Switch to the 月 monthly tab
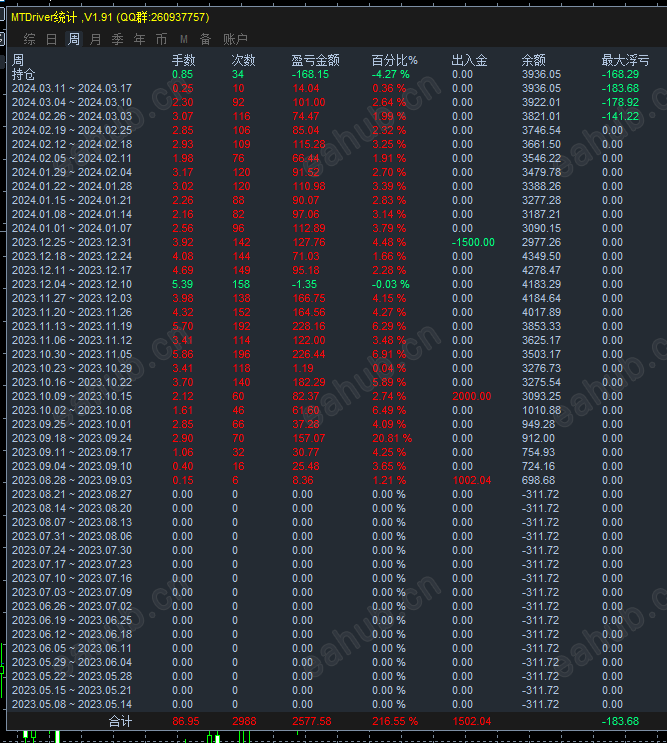This screenshot has width=667, height=743. point(95,39)
